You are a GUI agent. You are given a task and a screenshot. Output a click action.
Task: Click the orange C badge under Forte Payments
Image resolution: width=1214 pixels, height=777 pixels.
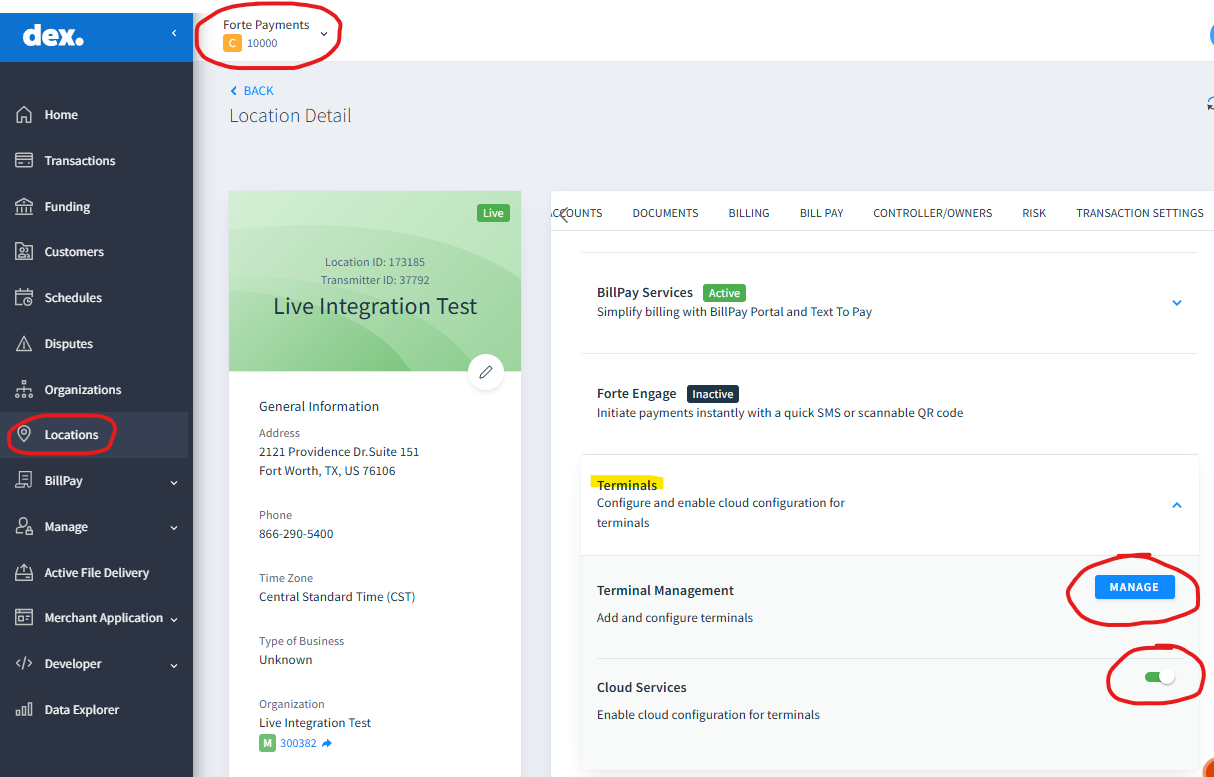point(232,43)
